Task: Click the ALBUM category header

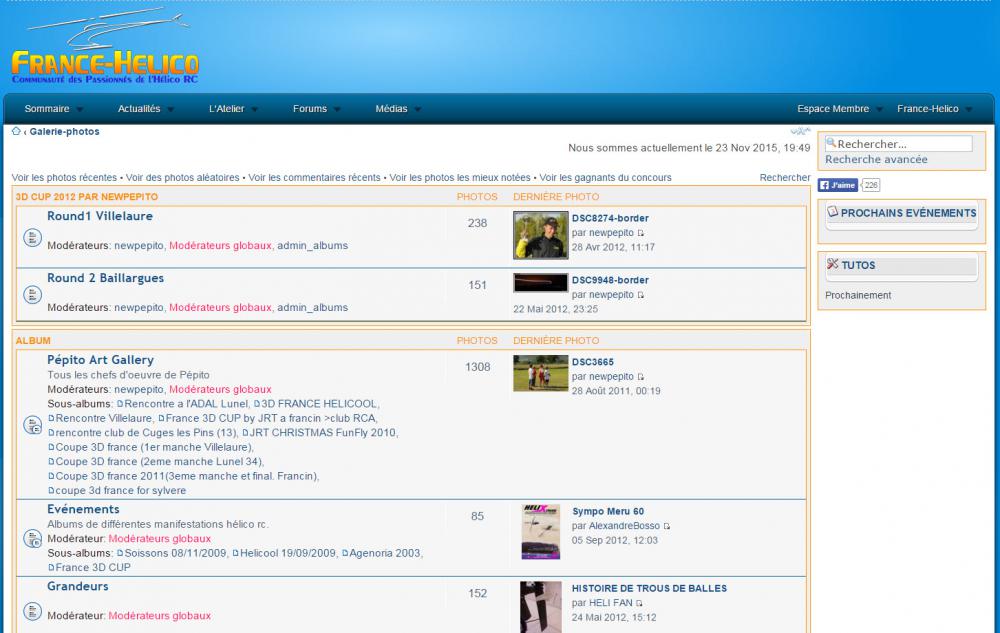Action: tap(33, 341)
